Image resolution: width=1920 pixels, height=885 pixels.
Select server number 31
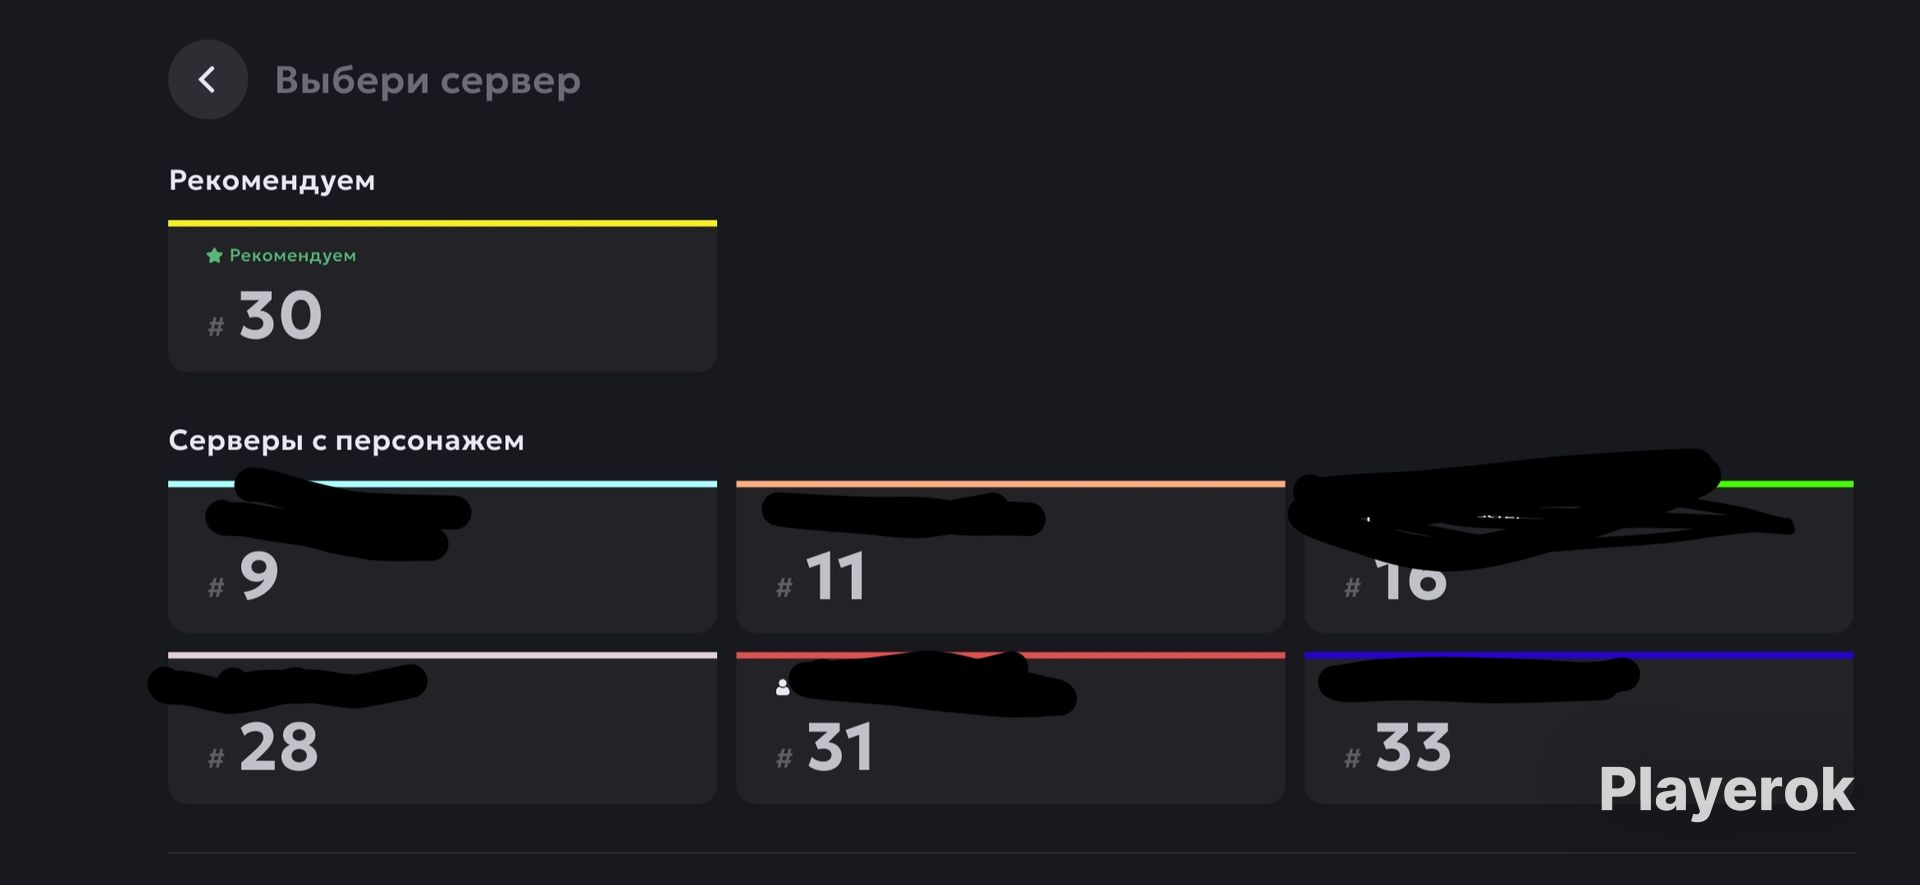point(1010,728)
